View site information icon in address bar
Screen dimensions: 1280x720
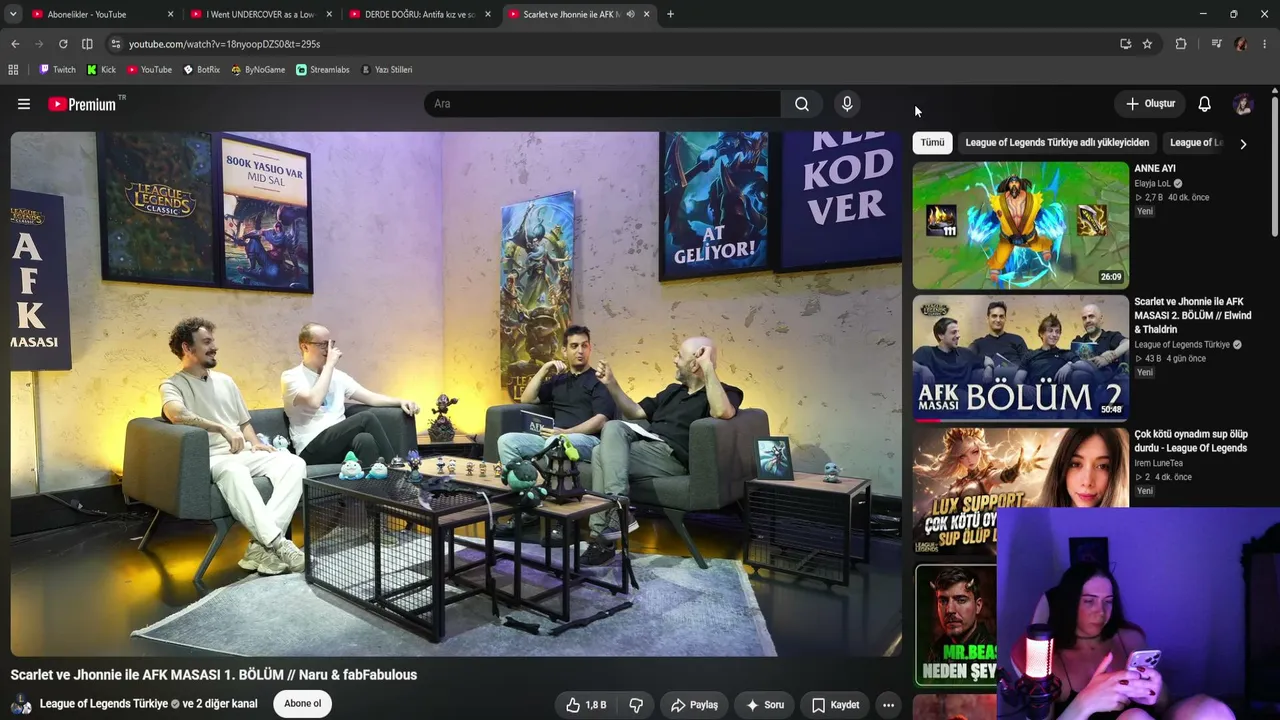tap(116, 44)
